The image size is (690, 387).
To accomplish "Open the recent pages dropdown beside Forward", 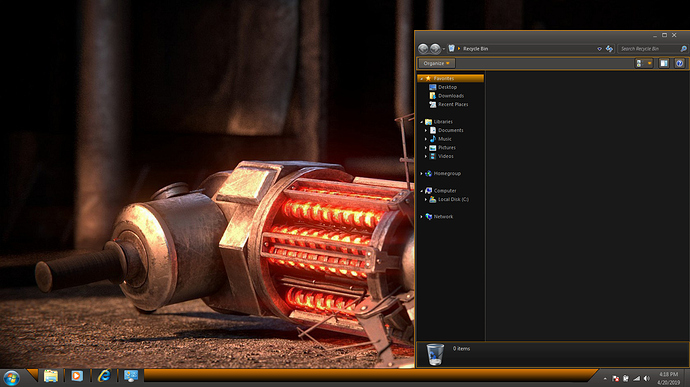I will [444, 49].
